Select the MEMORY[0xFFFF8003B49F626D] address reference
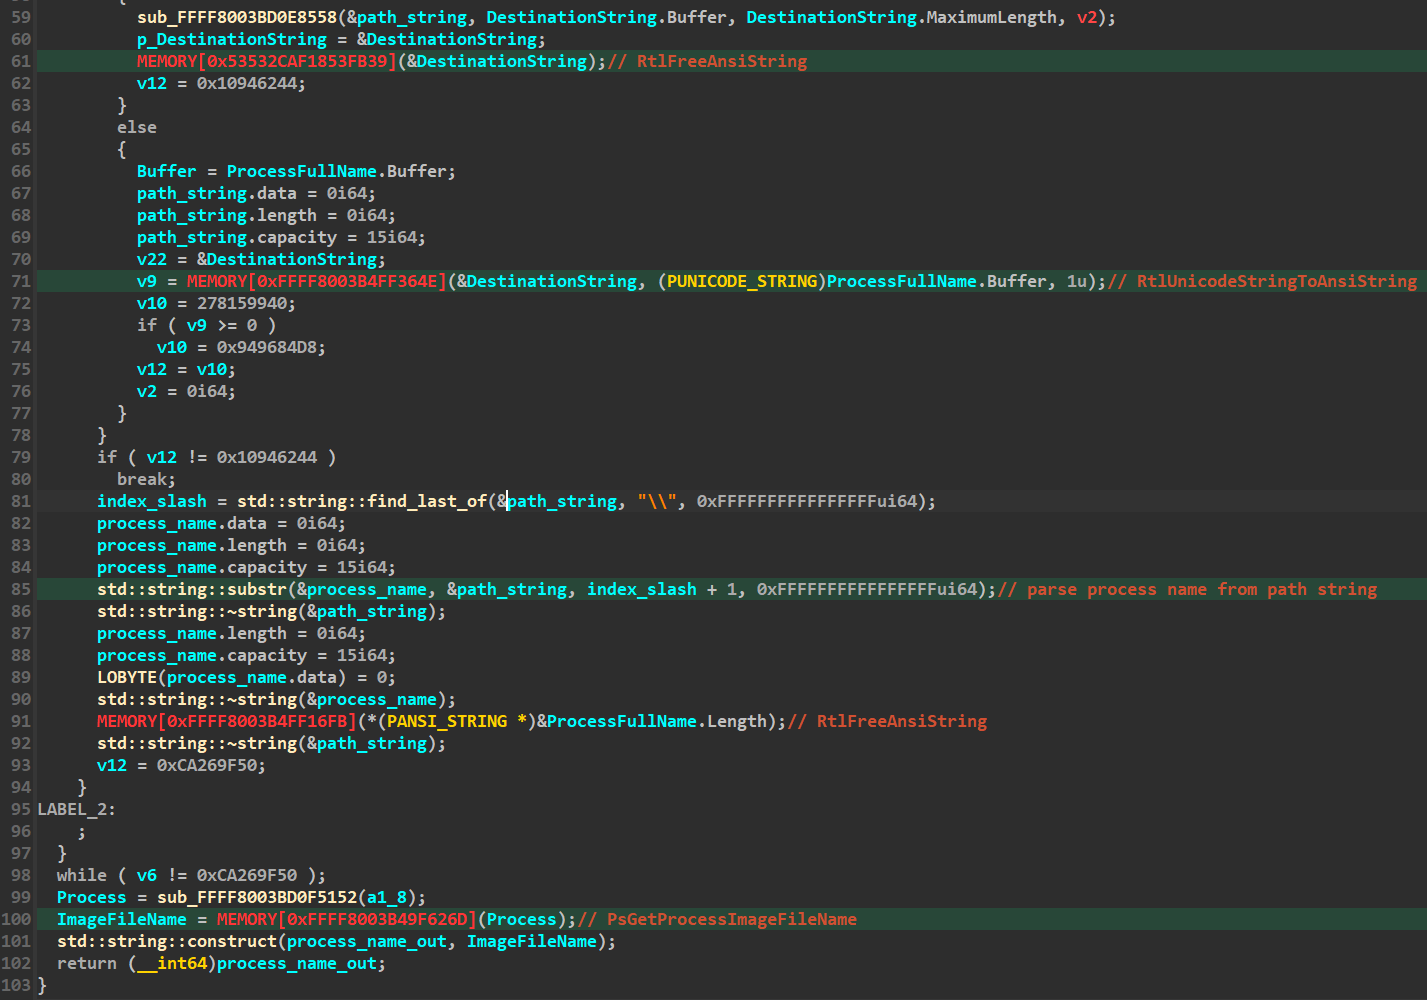The height and width of the screenshot is (1000, 1427). tap(347, 919)
